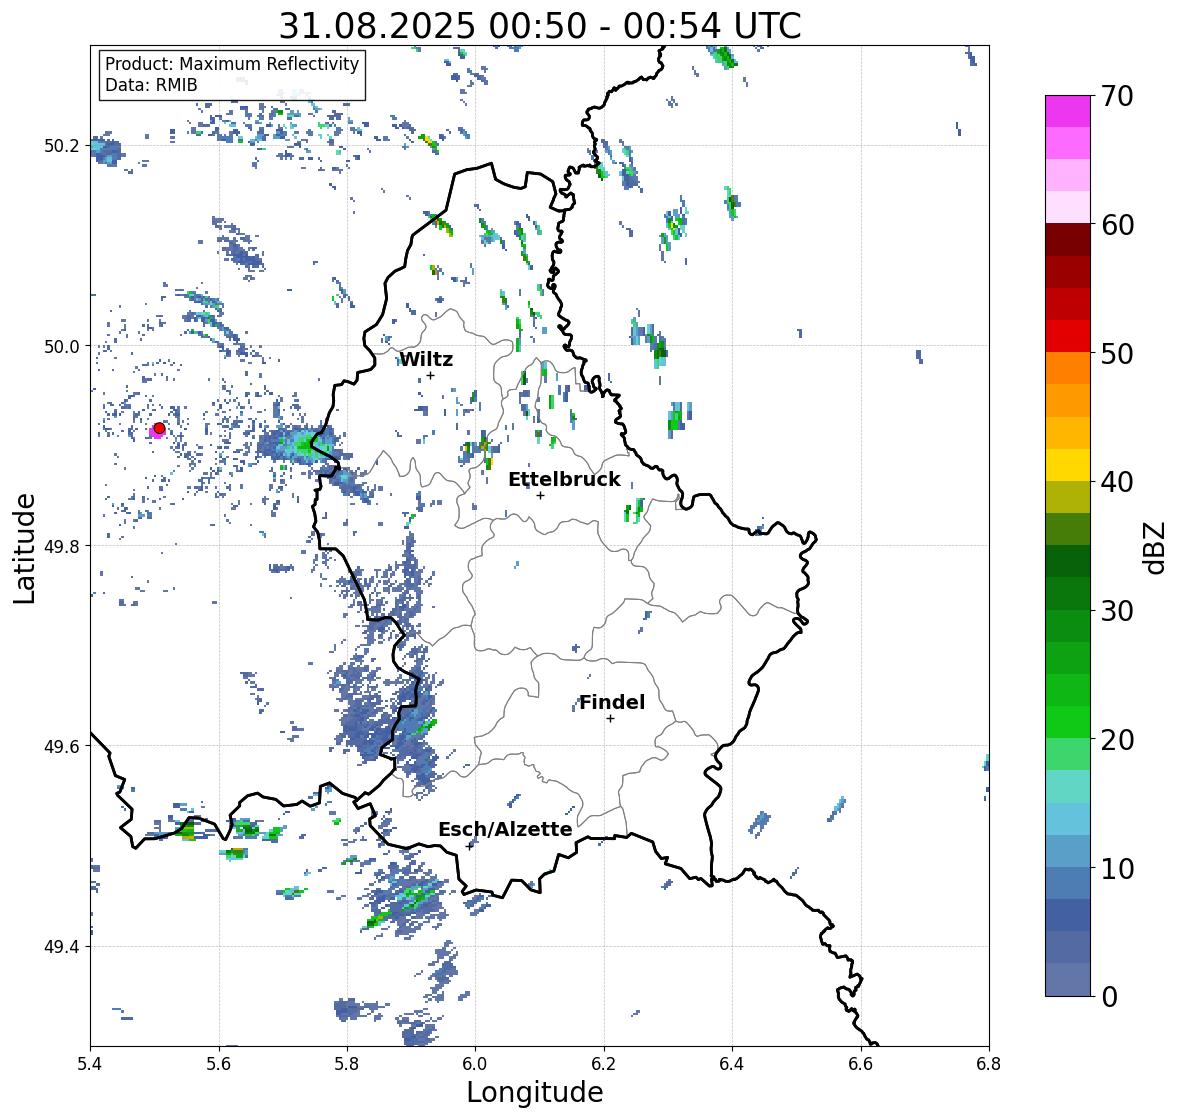
Task: Click the Wiltz city label
Action: 426,359
